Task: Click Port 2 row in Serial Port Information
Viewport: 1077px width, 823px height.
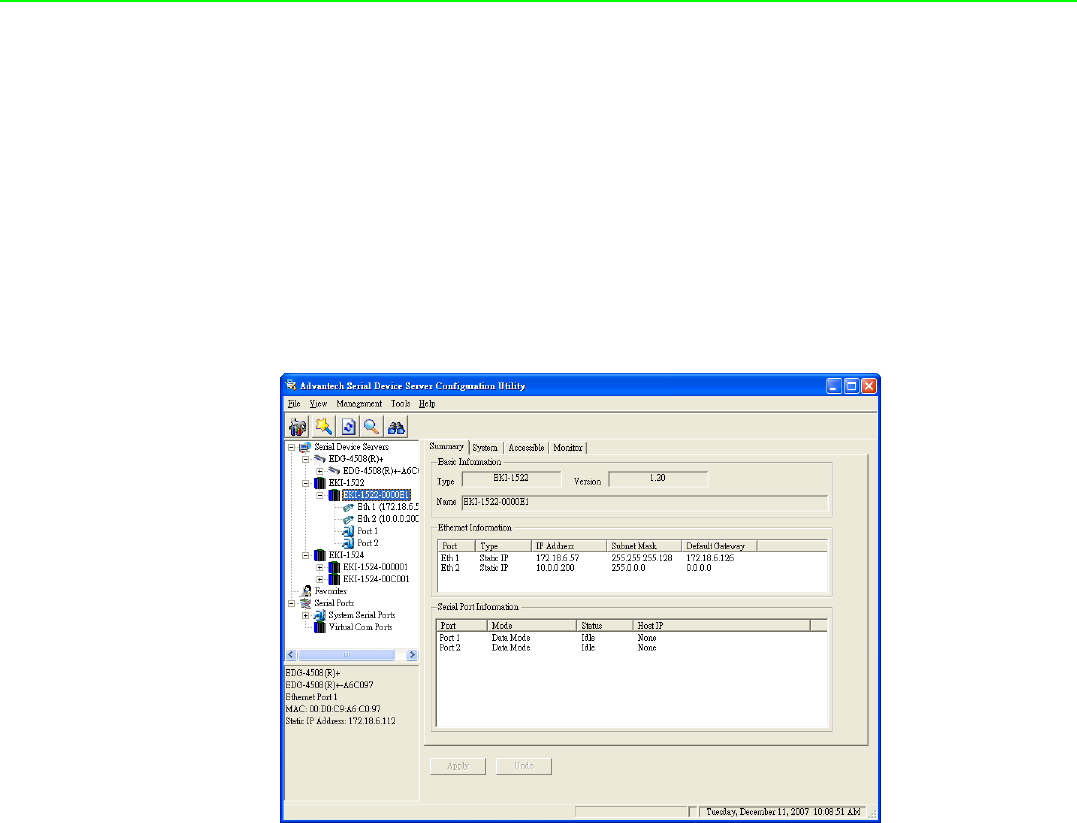Action: click(631, 648)
